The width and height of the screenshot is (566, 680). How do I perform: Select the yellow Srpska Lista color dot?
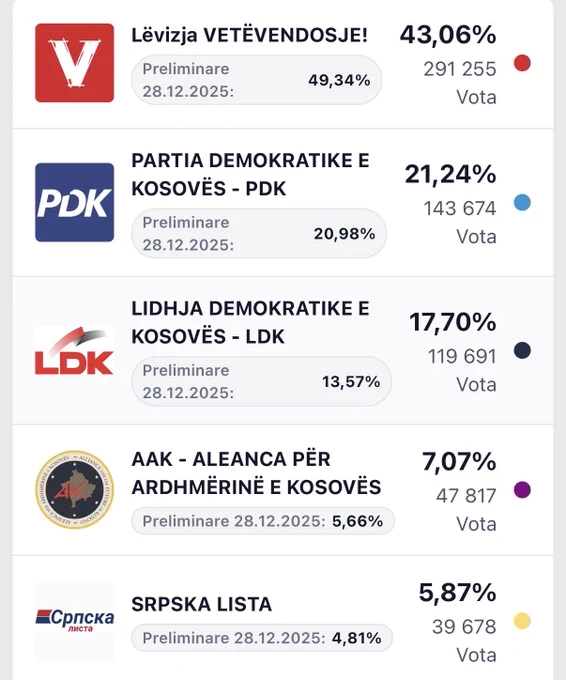pos(522,621)
